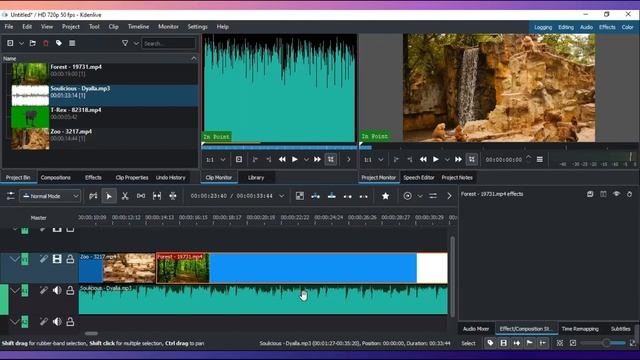Click the Insert clip zone icon in timeline toolbar

316,196
